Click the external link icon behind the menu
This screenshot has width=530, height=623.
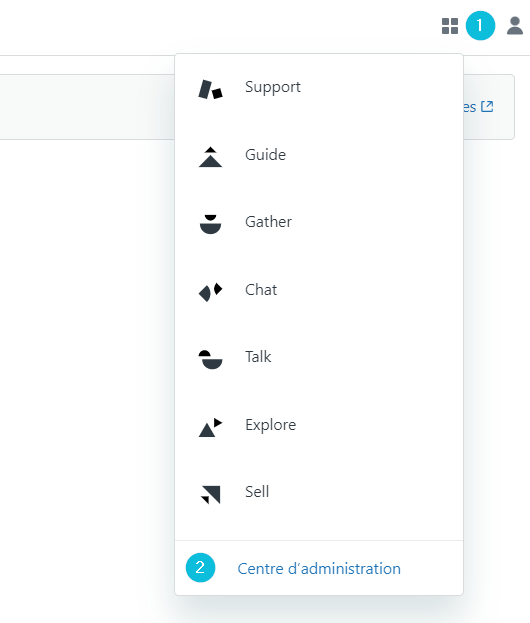[487, 106]
